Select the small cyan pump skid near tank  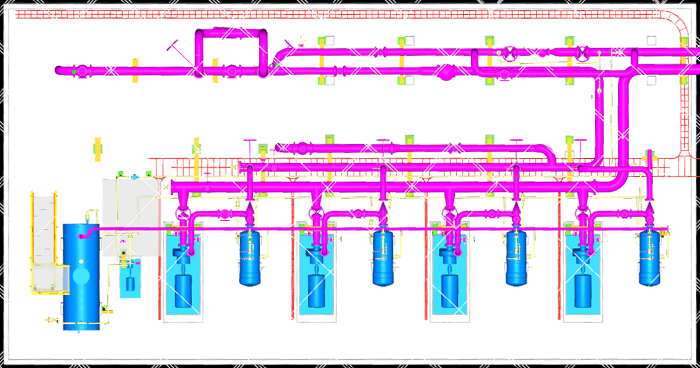click(130, 277)
